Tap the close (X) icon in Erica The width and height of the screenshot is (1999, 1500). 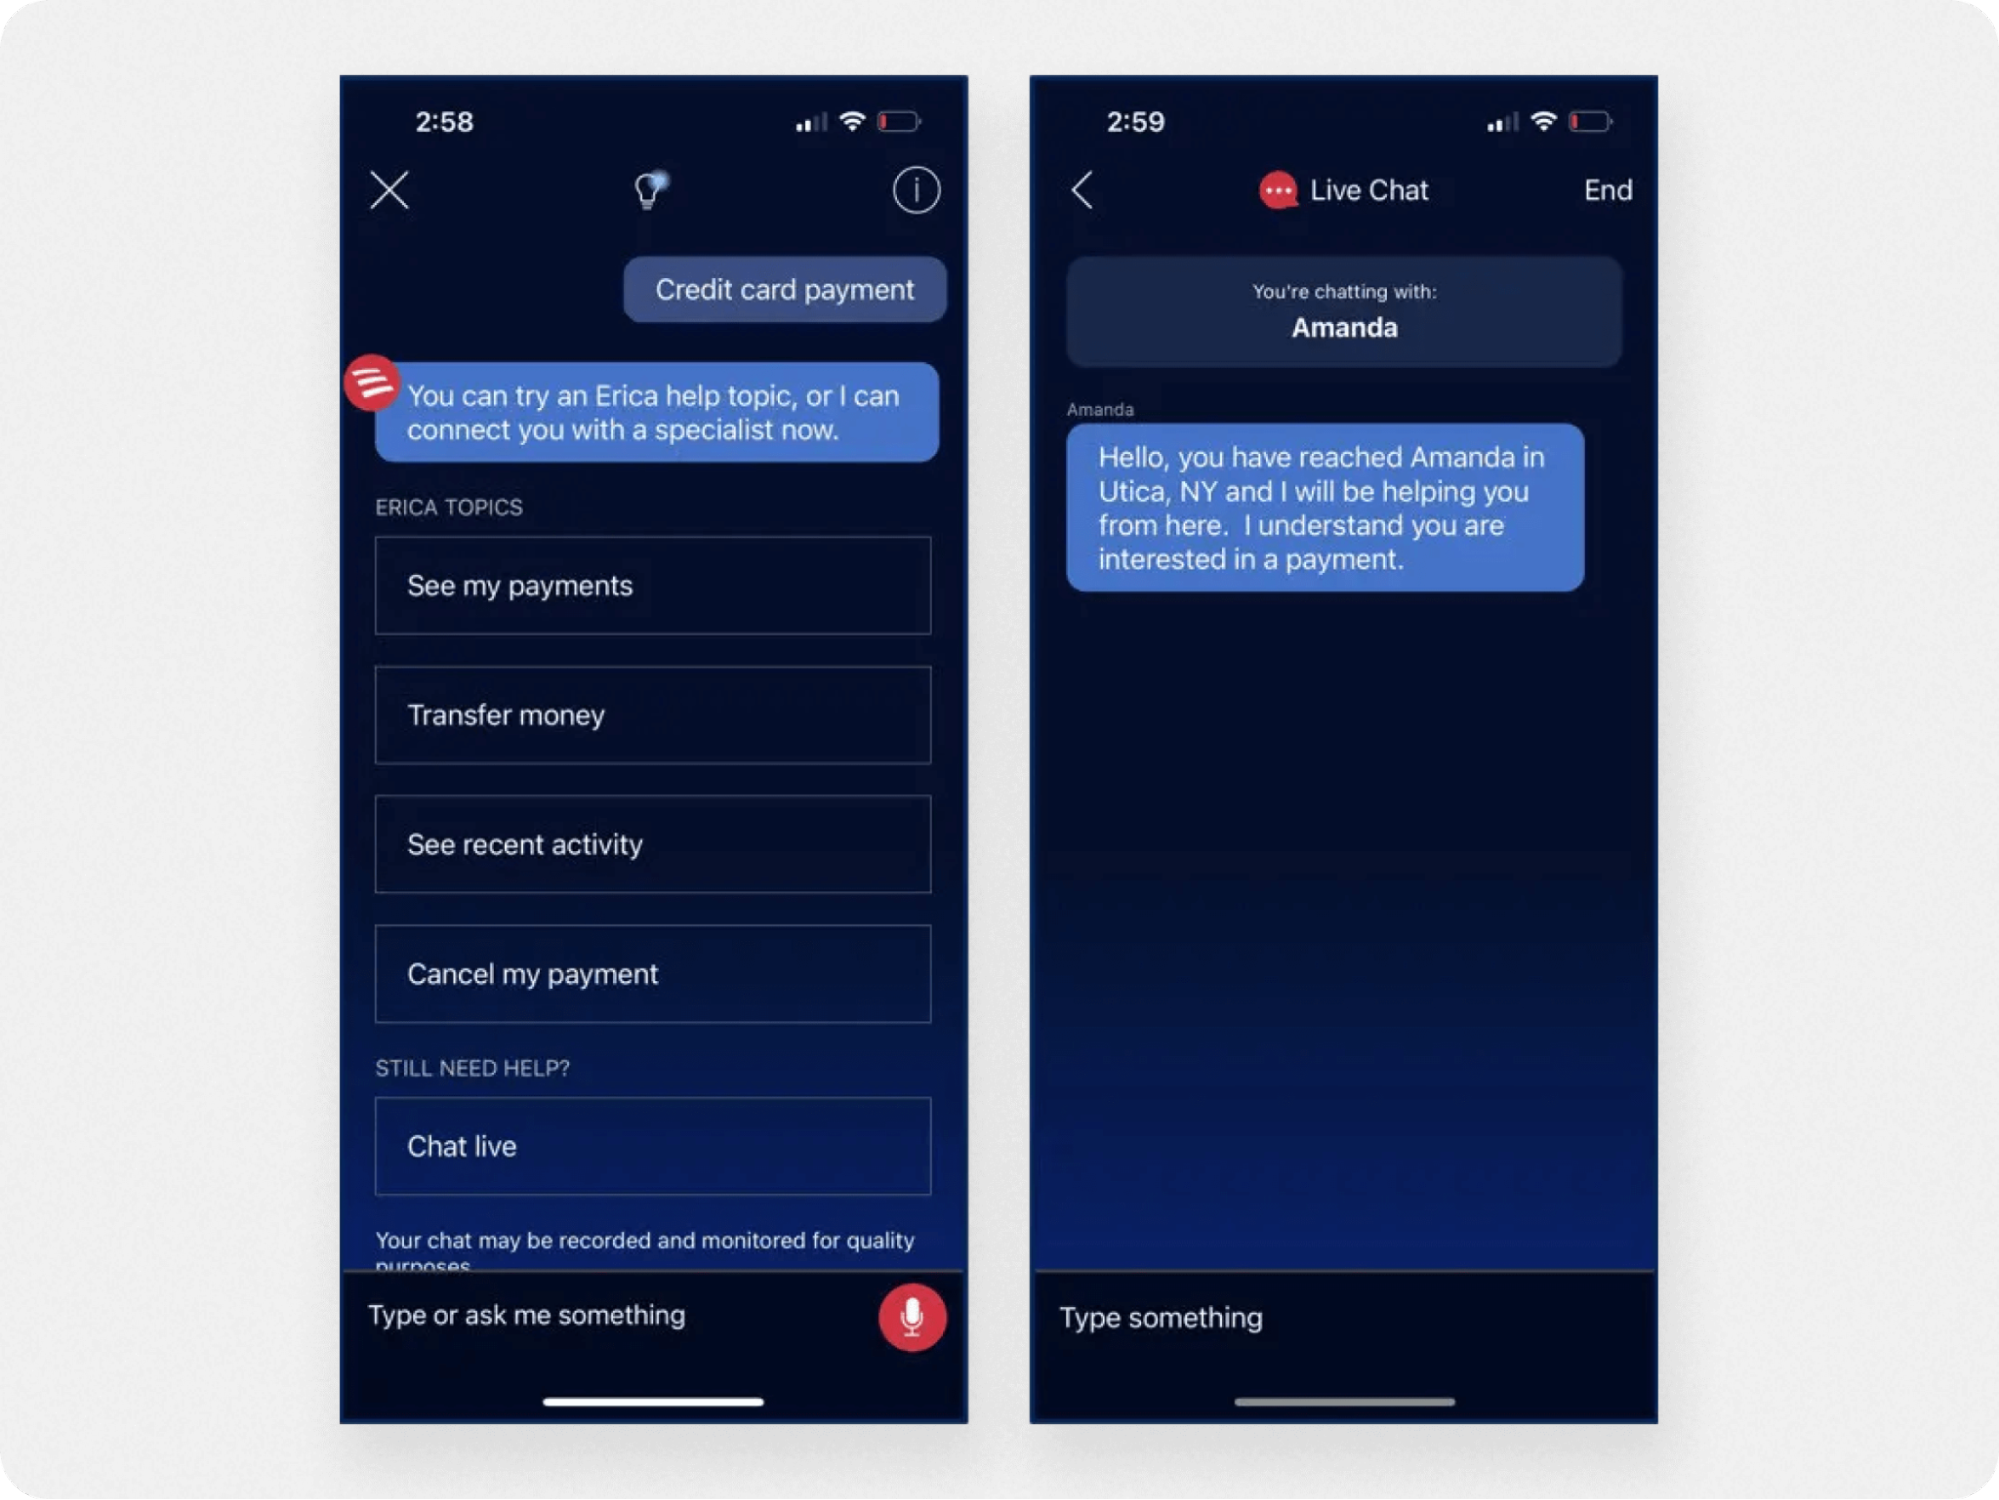[389, 189]
